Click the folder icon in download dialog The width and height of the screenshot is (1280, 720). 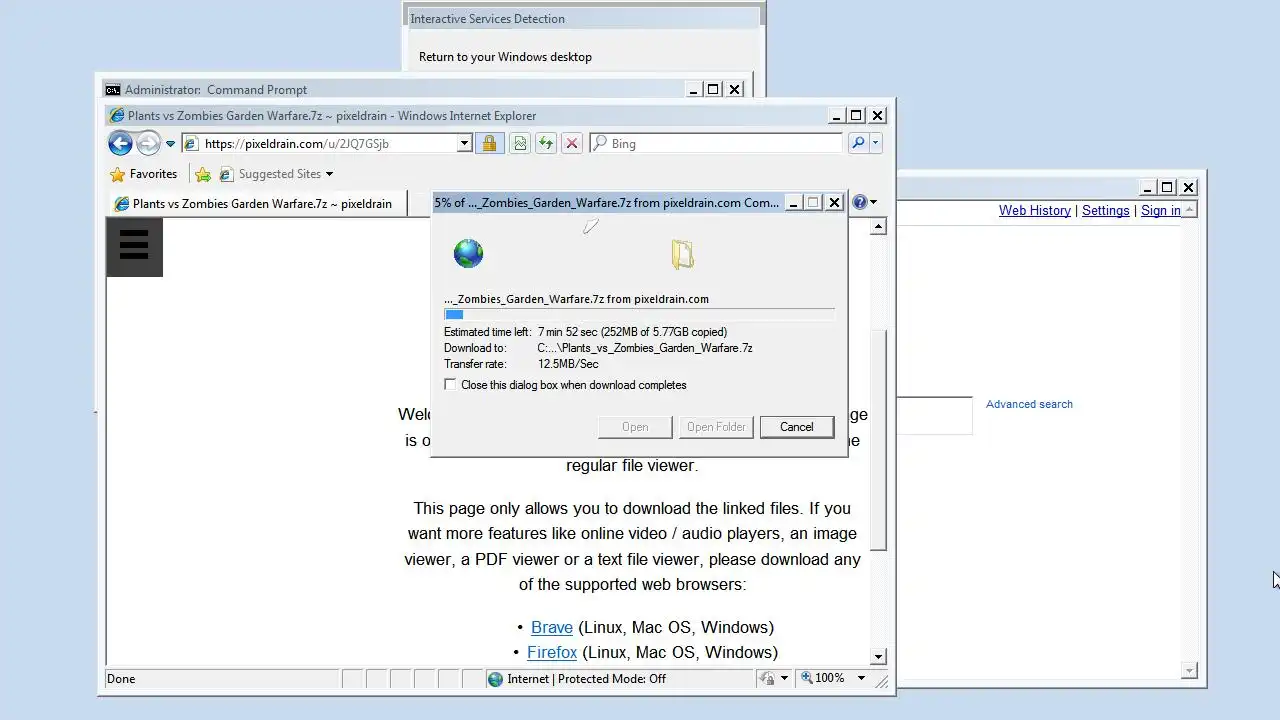pos(683,254)
